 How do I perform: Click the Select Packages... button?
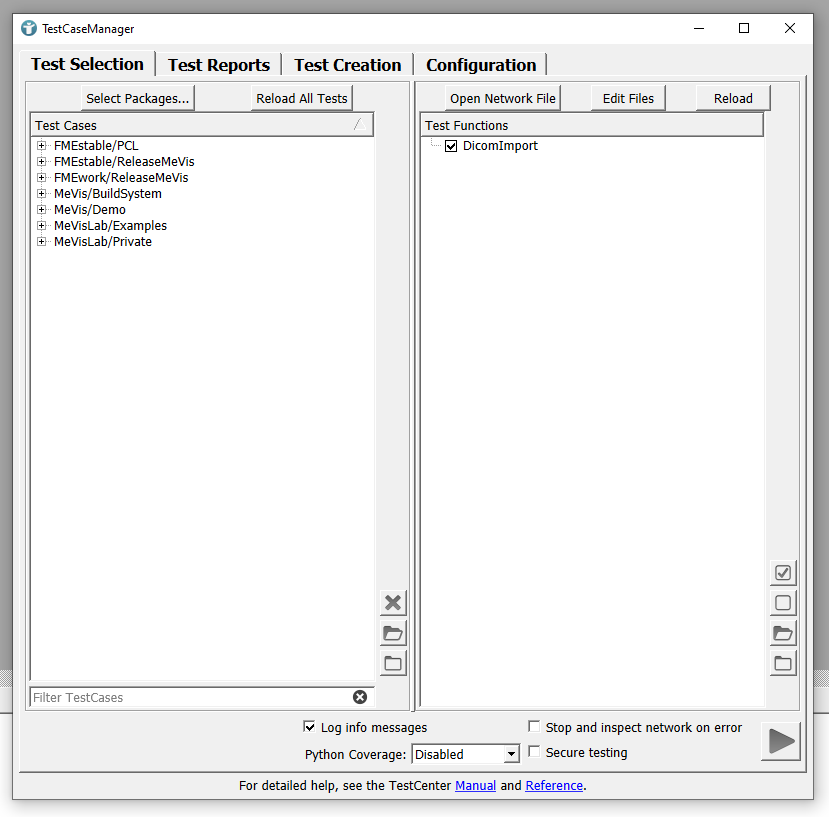tap(137, 98)
